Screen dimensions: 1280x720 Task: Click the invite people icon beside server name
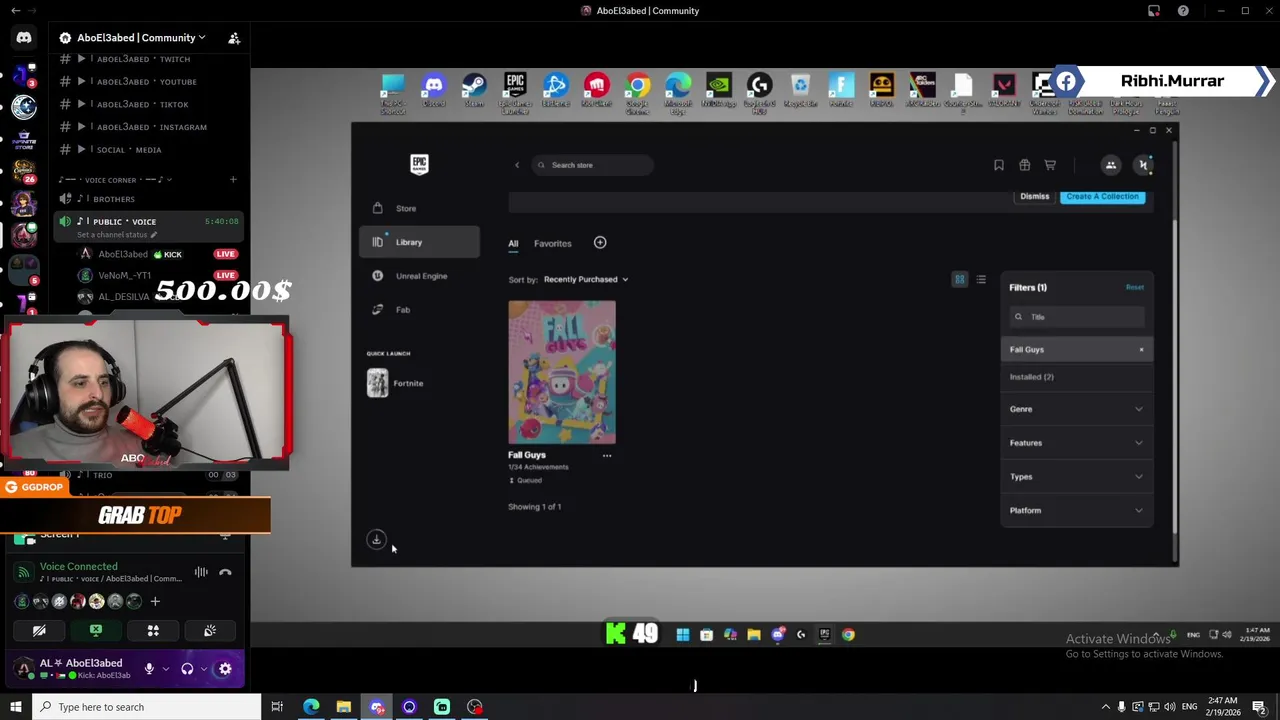click(x=234, y=38)
